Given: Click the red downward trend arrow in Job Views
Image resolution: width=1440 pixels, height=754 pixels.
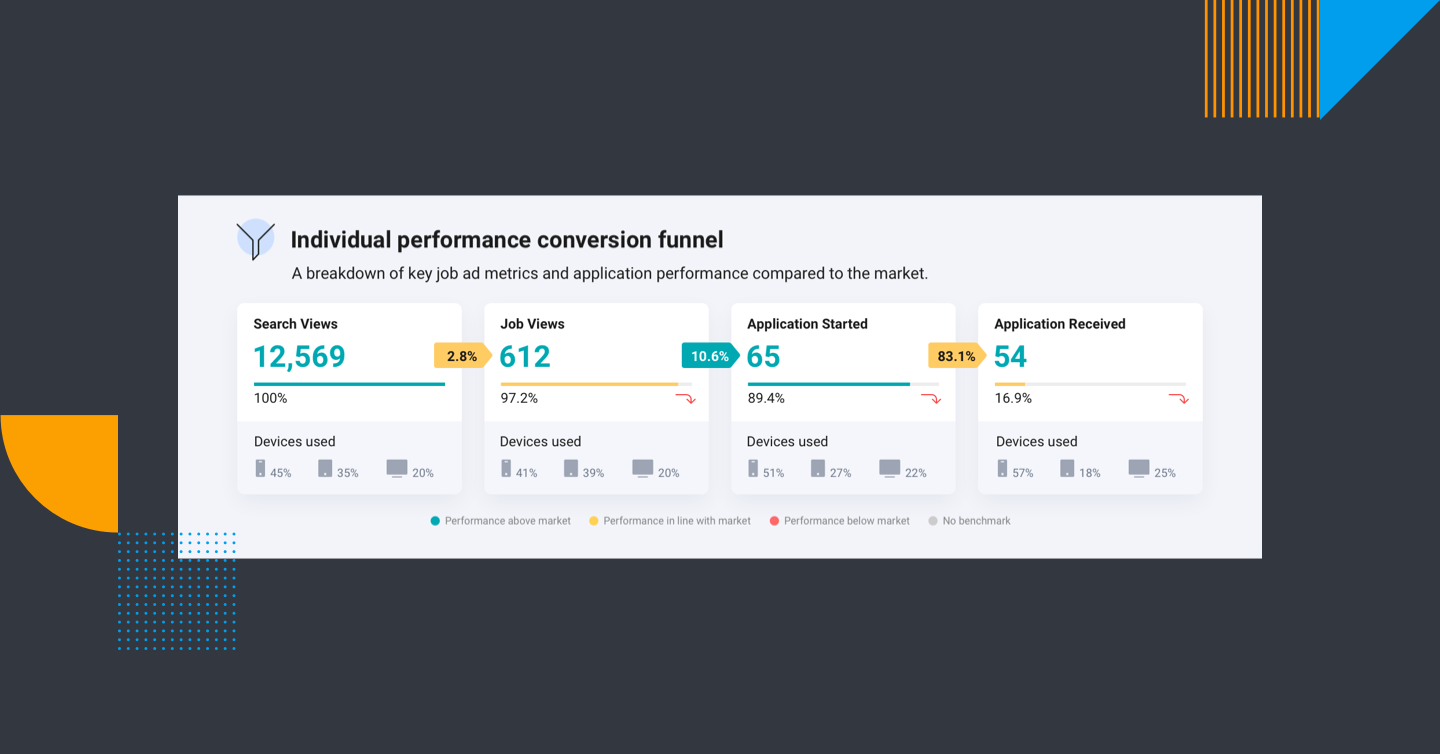Looking at the screenshot, I should tap(685, 399).
